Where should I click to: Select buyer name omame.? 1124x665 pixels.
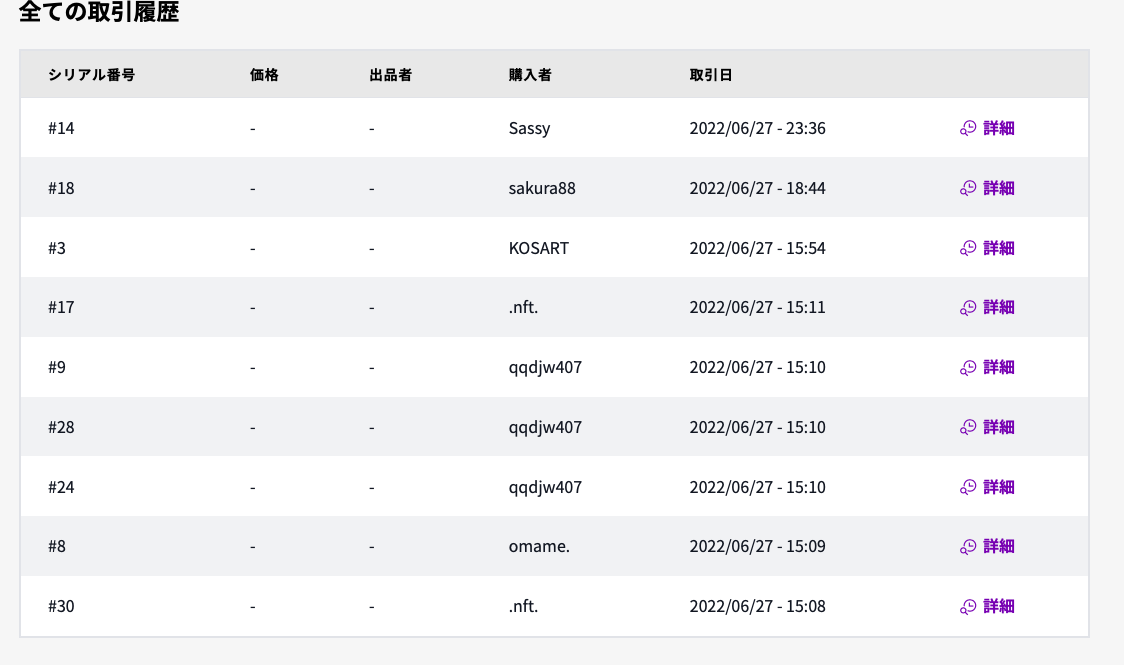tap(539, 547)
